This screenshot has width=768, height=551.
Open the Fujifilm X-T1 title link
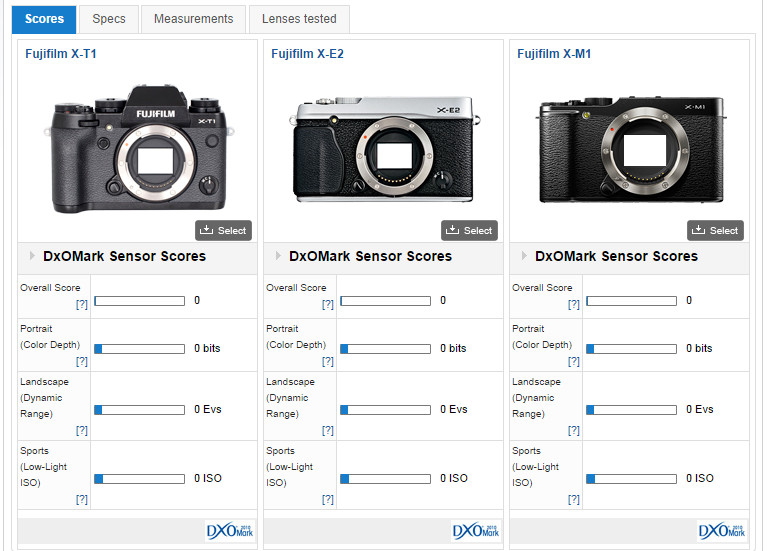[x=61, y=54]
